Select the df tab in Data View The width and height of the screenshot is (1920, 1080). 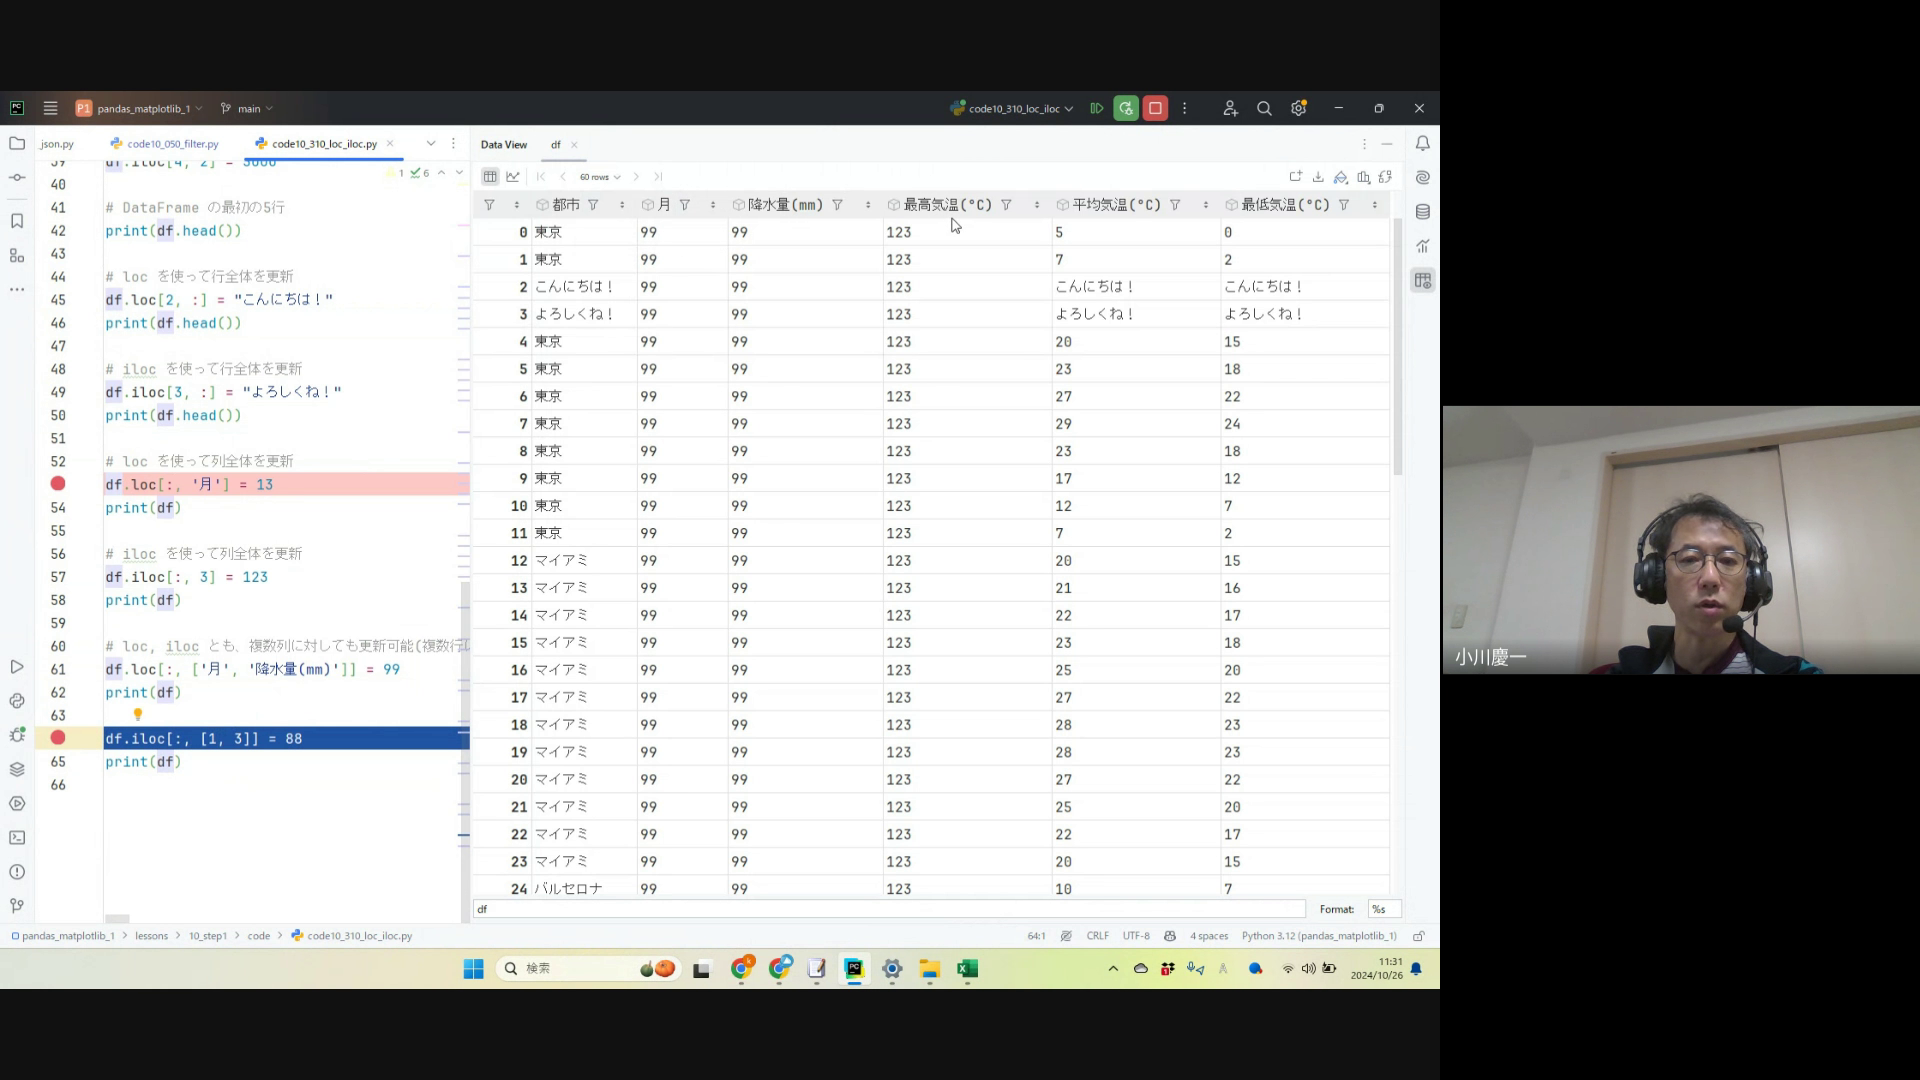[x=556, y=145]
